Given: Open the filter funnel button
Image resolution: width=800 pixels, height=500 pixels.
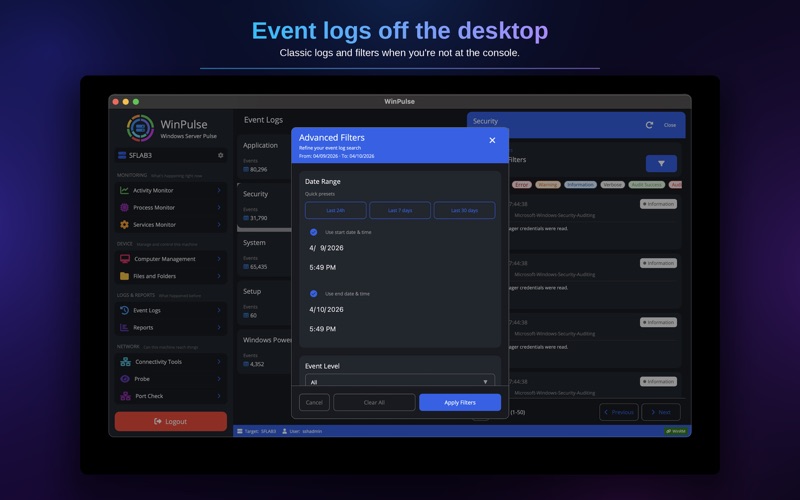Looking at the screenshot, I should pos(661,164).
